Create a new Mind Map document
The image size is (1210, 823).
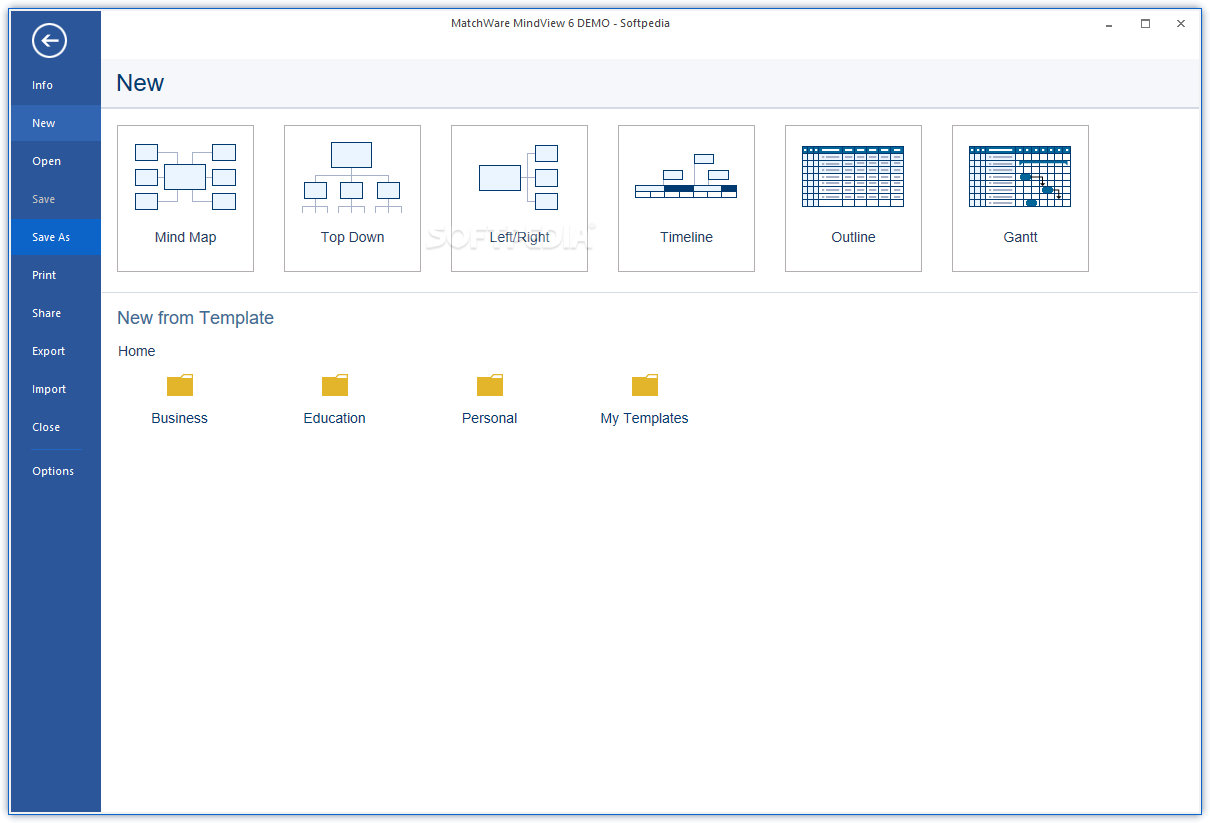point(185,198)
